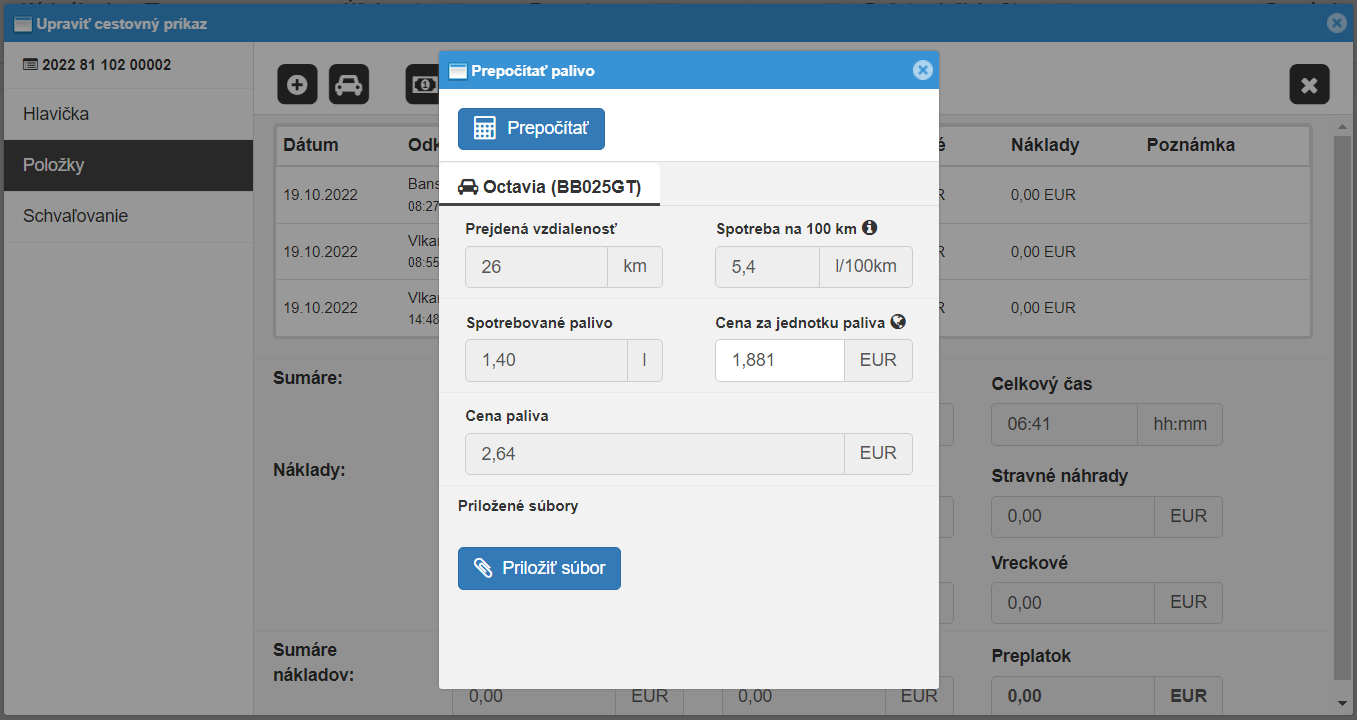
Task: Close the Upraviť cestovný príkaz window
Action: tap(1337, 23)
